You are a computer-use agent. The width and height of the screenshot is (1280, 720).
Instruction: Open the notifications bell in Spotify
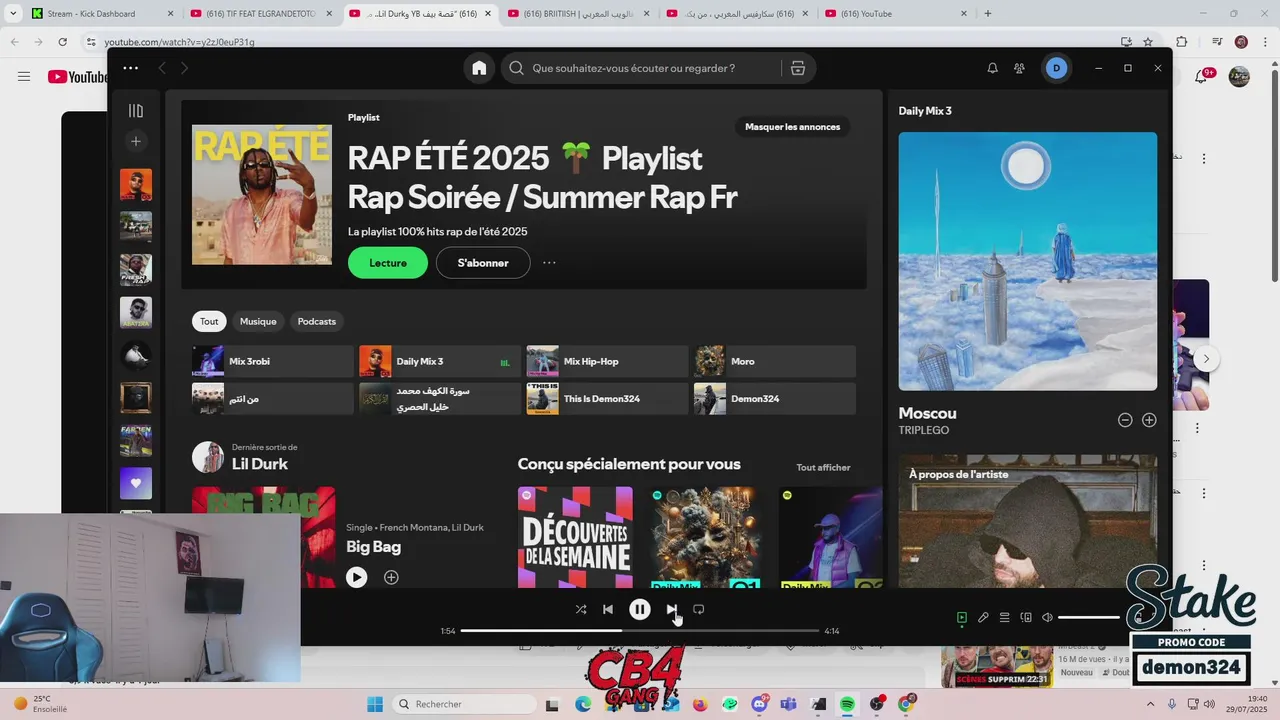[x=992, y=68]
